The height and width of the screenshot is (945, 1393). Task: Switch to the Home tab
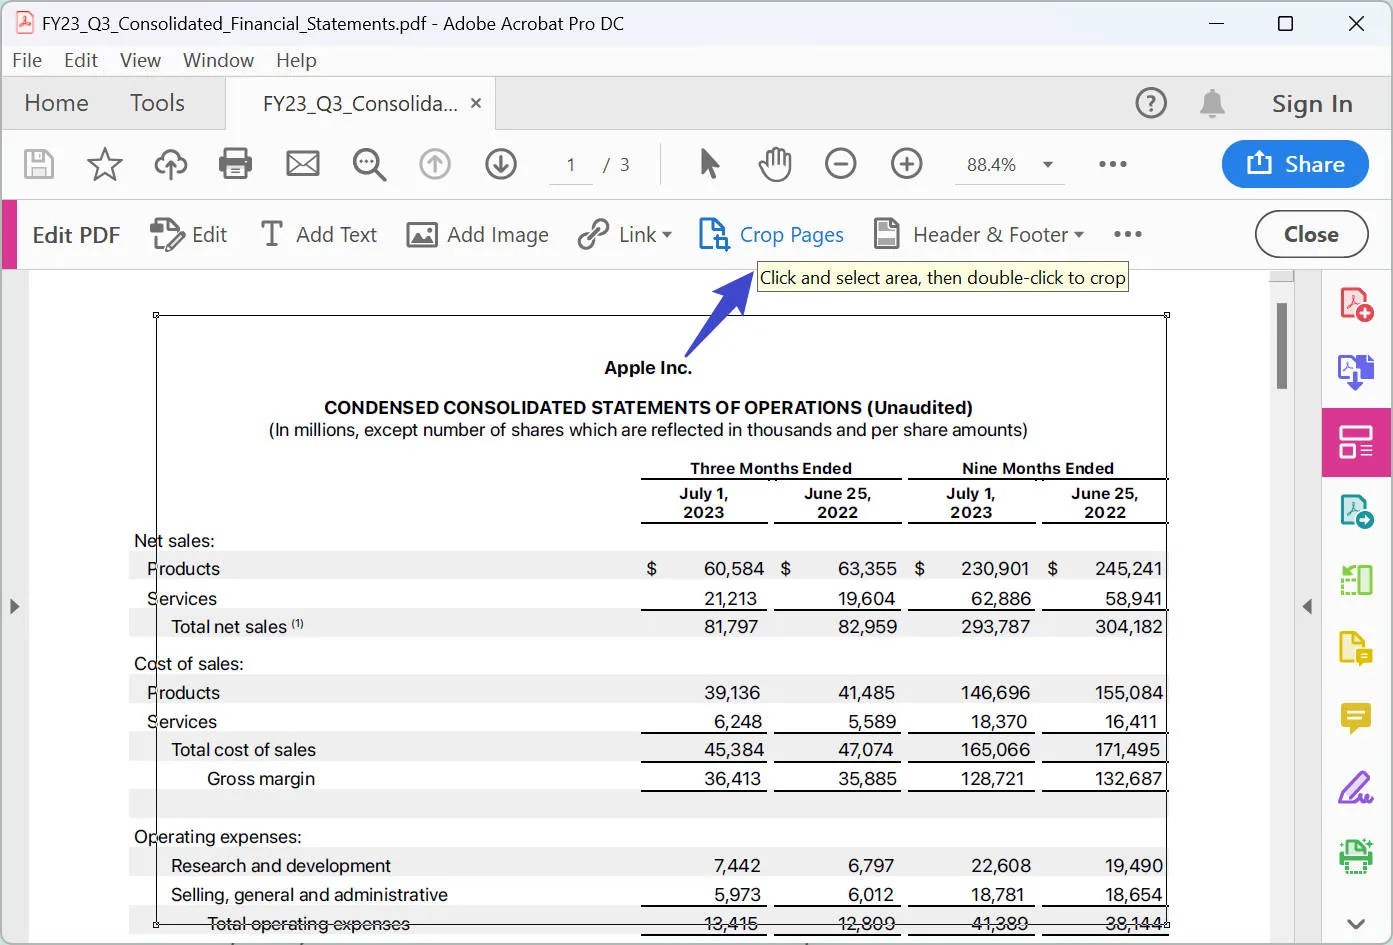click(x=56, y=102)
